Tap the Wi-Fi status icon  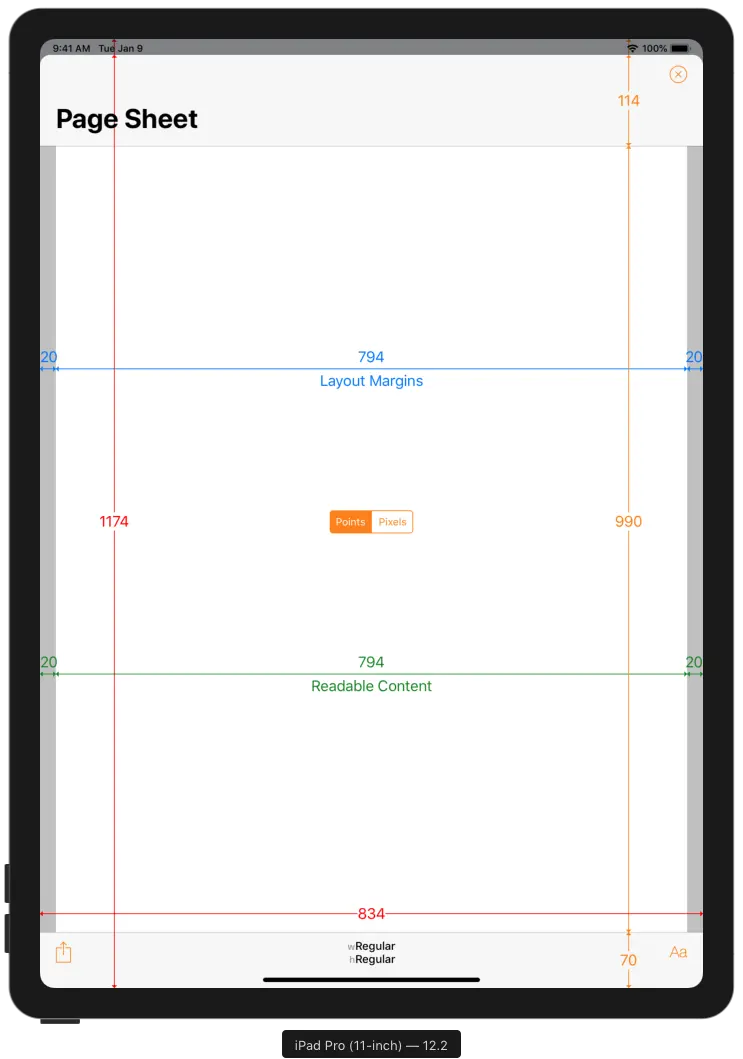[x=632, y=49]
